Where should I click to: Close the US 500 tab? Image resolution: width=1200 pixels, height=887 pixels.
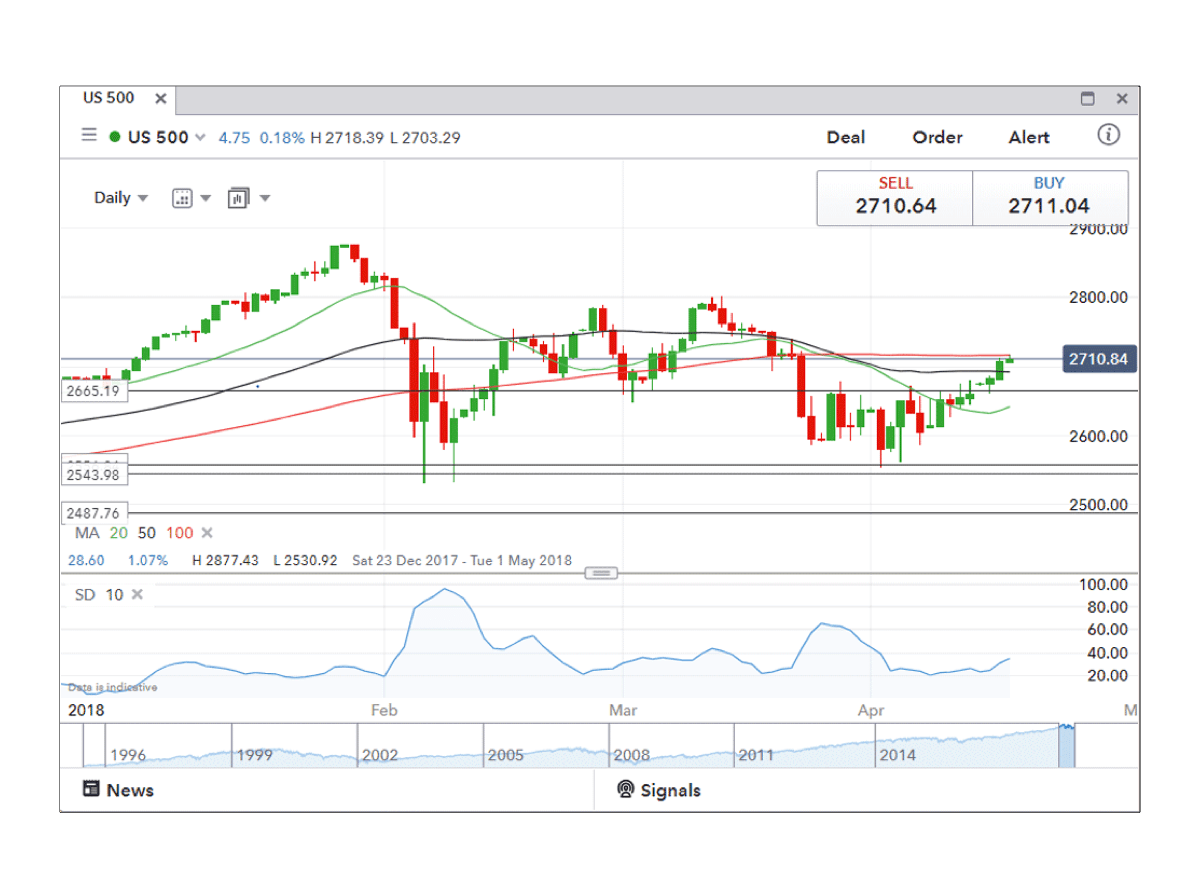click(160, 99)
